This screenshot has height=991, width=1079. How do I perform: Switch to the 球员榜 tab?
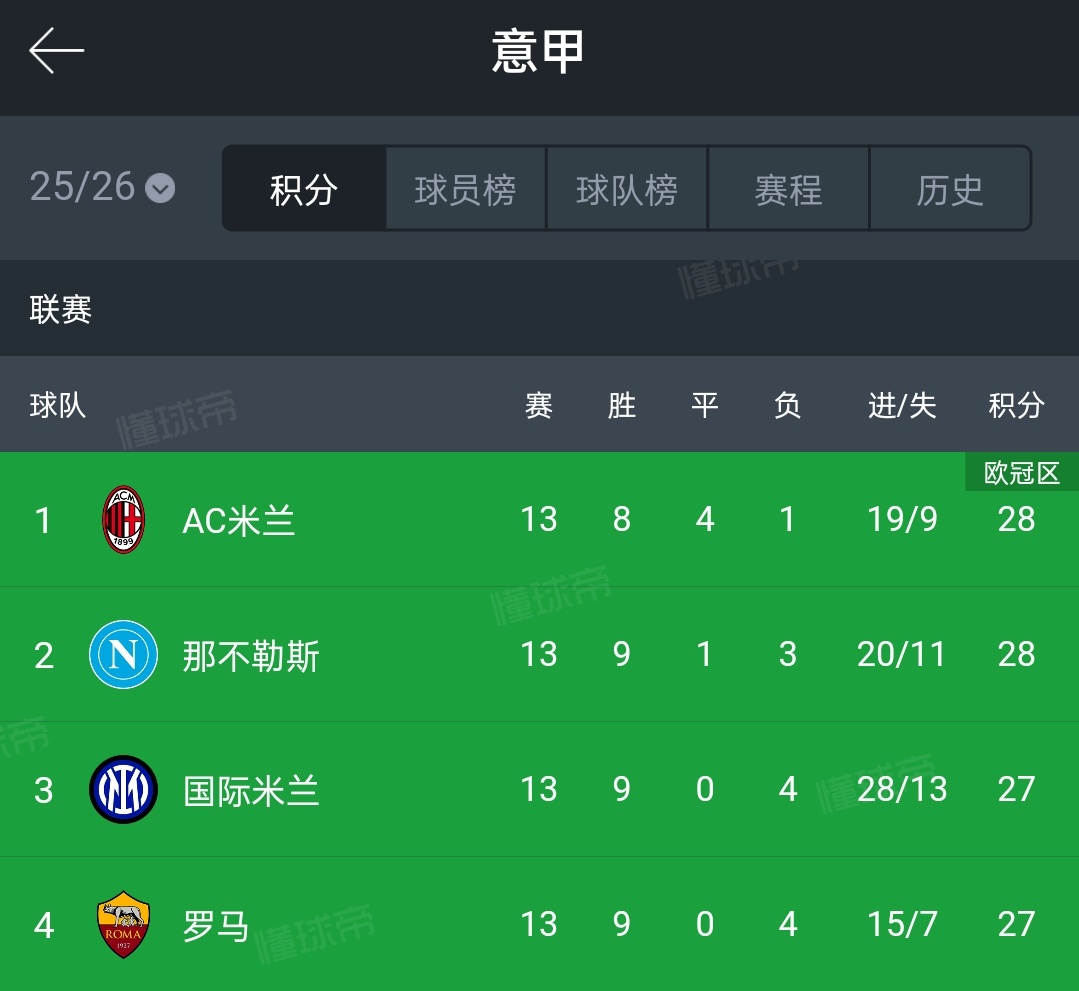point(465,188)
